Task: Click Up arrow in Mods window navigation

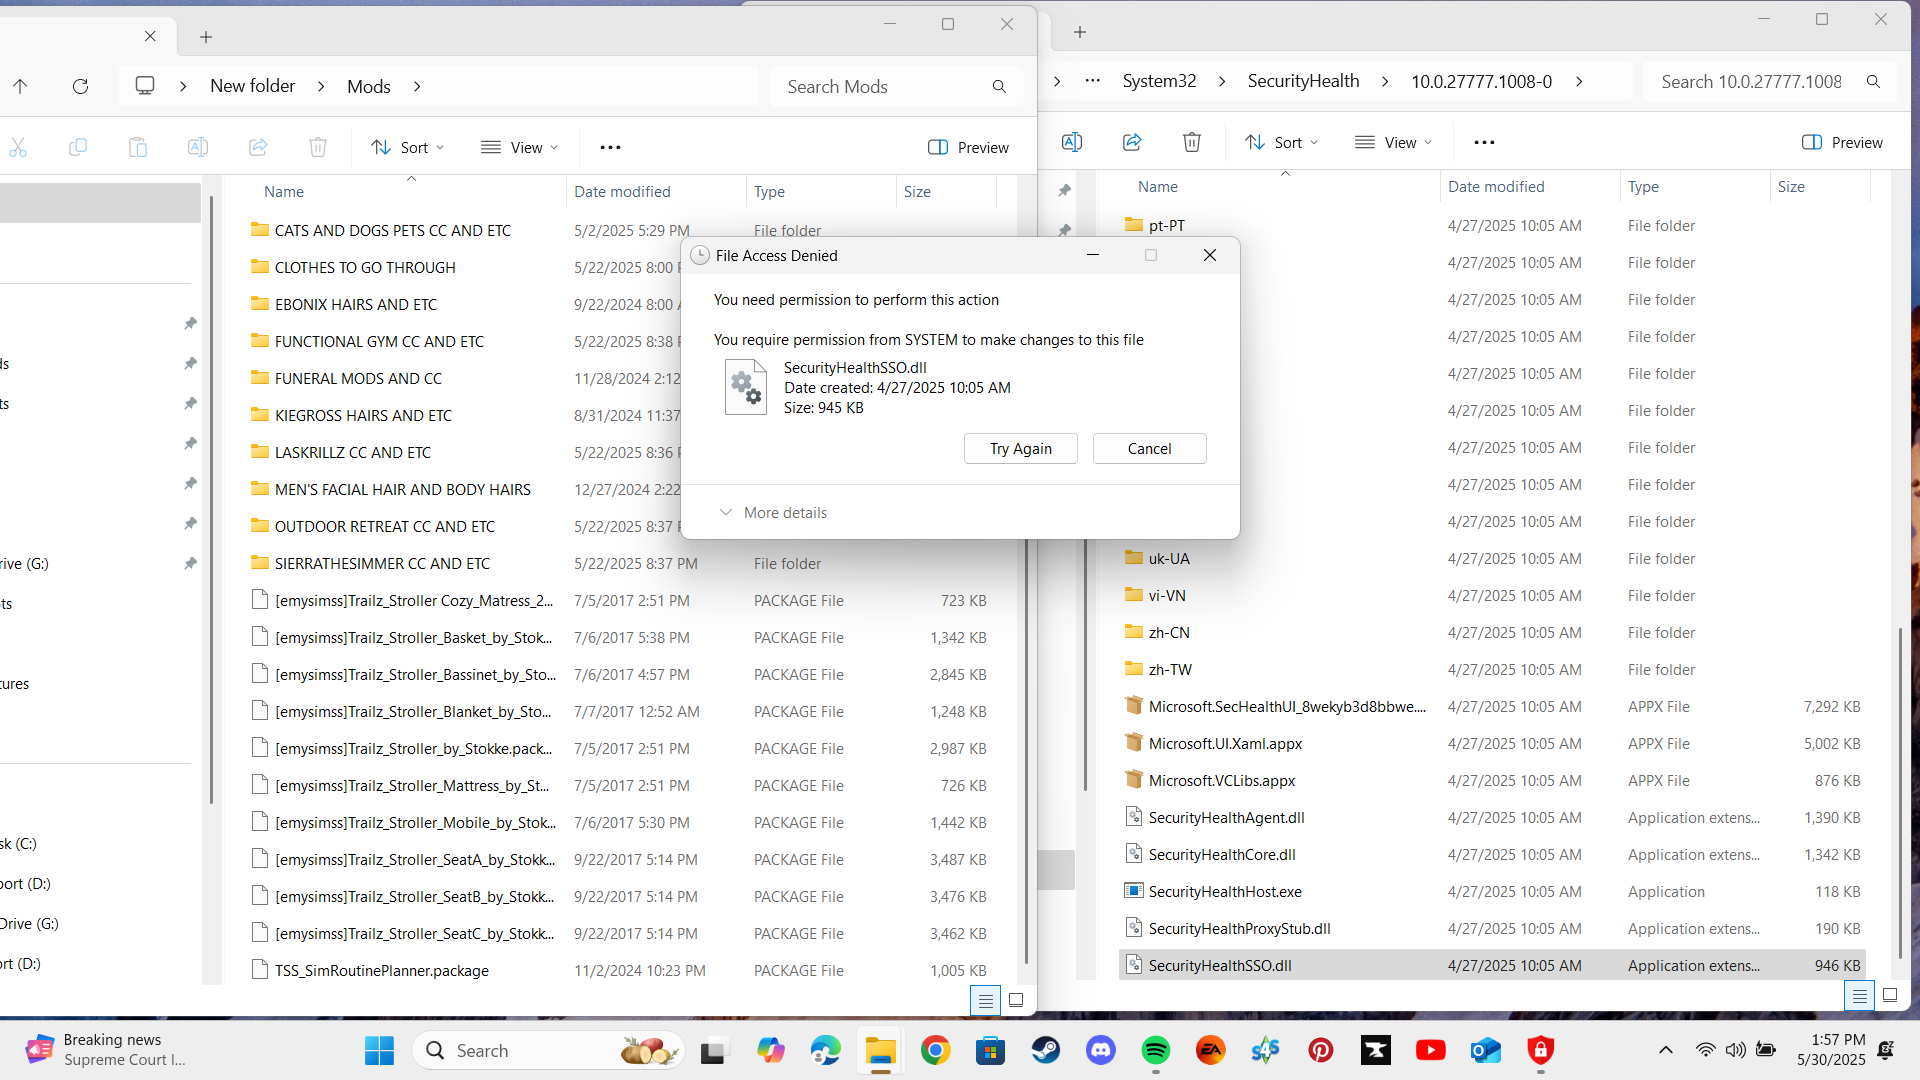Action: point(20,86)
